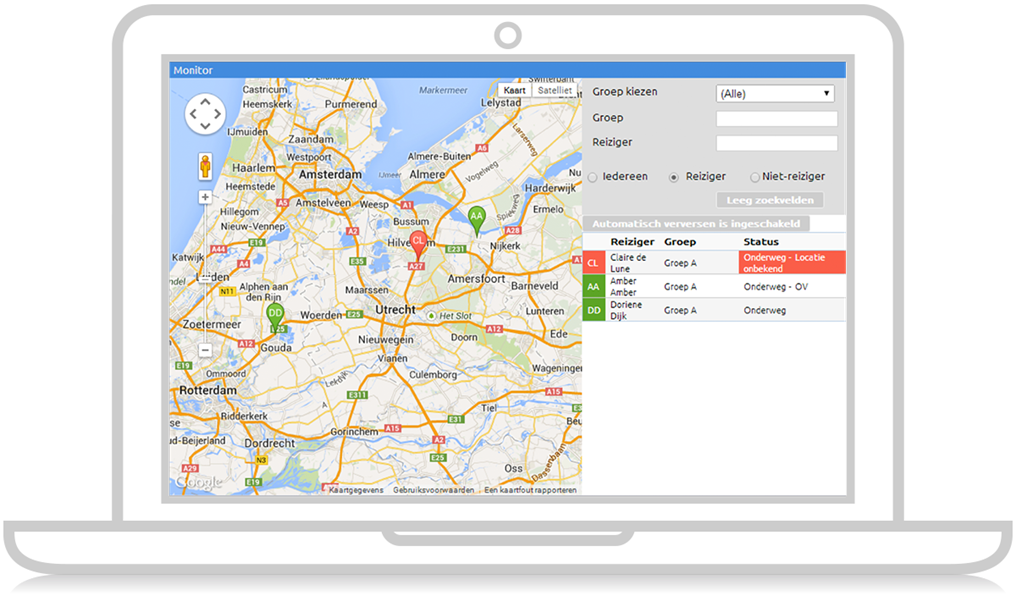The image size is (1016, 607).
Task: Click Automatisch verversen is ingeschakeld button
Action: point(696,224)
